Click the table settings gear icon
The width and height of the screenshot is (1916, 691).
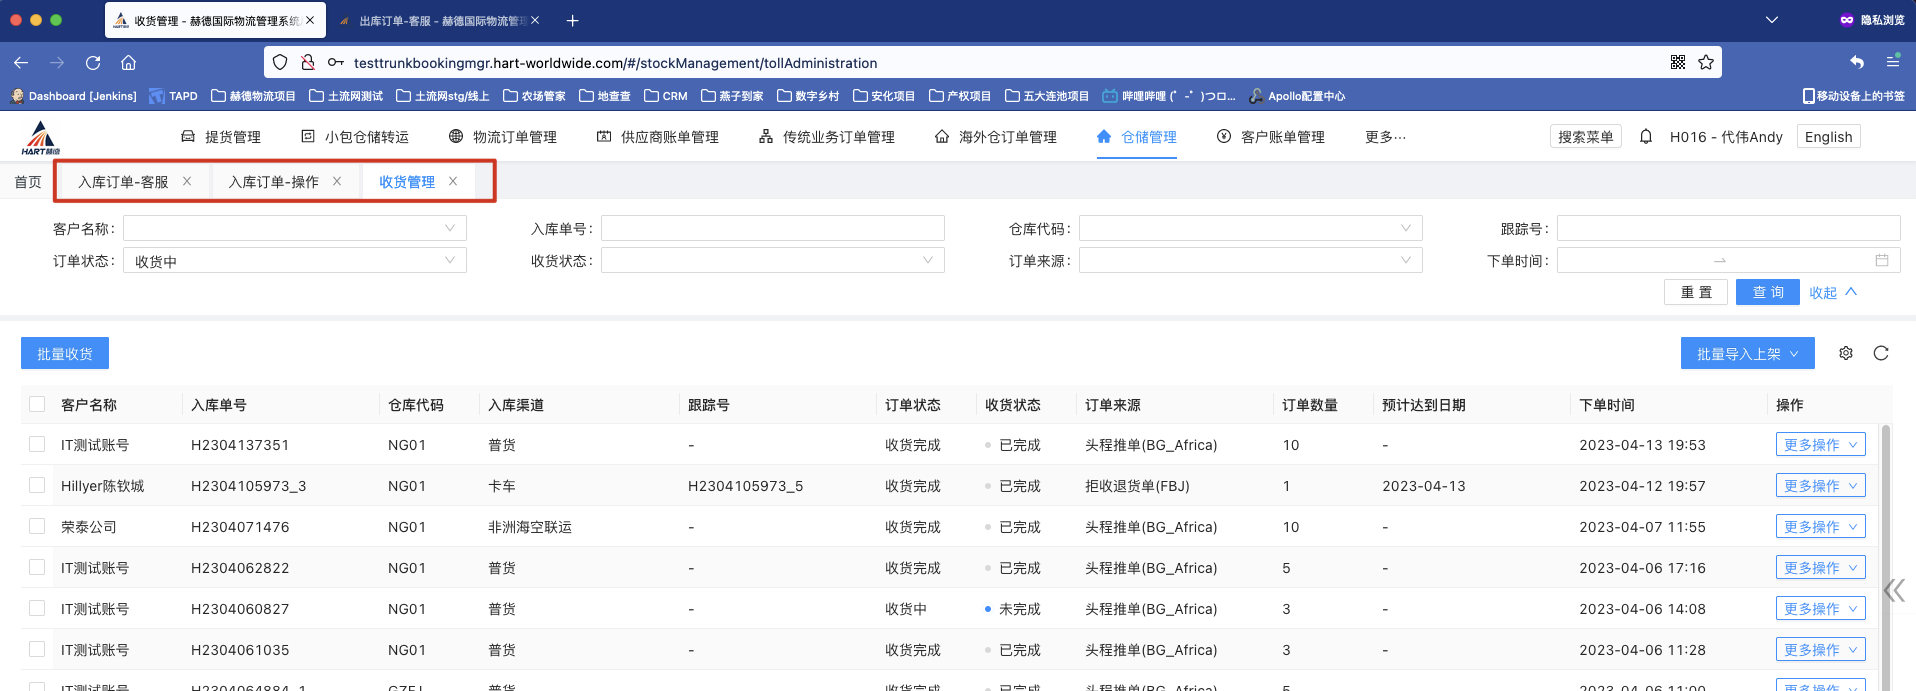click(1846, 353)
